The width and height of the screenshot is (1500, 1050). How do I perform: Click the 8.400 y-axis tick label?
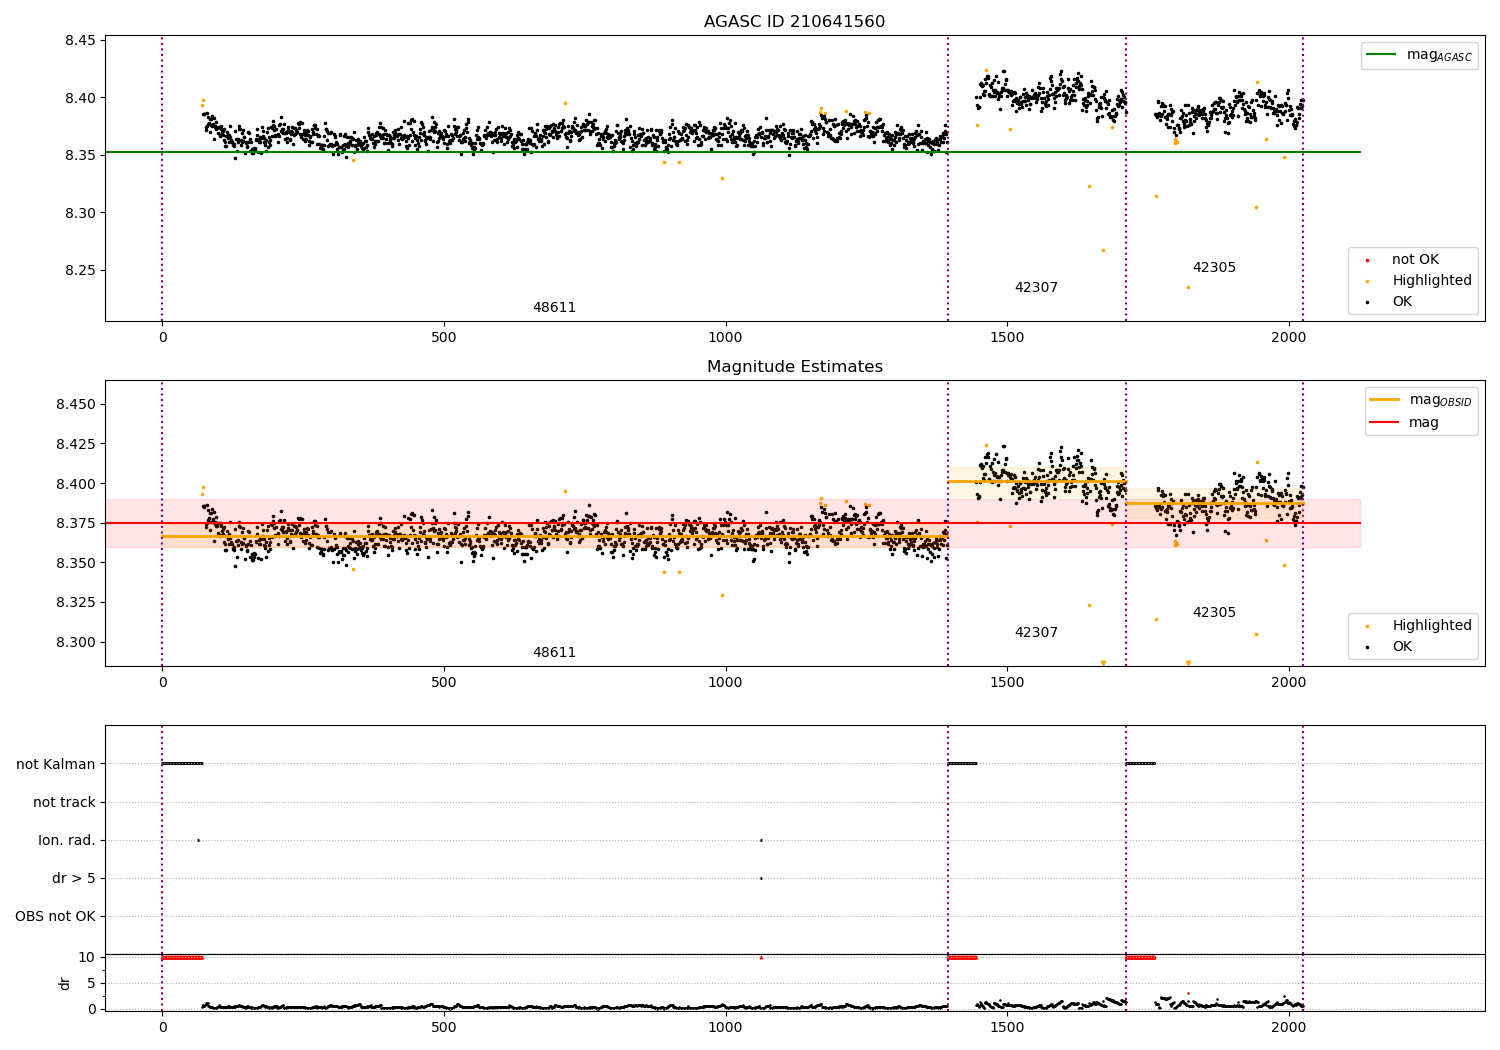pos(77,484)
